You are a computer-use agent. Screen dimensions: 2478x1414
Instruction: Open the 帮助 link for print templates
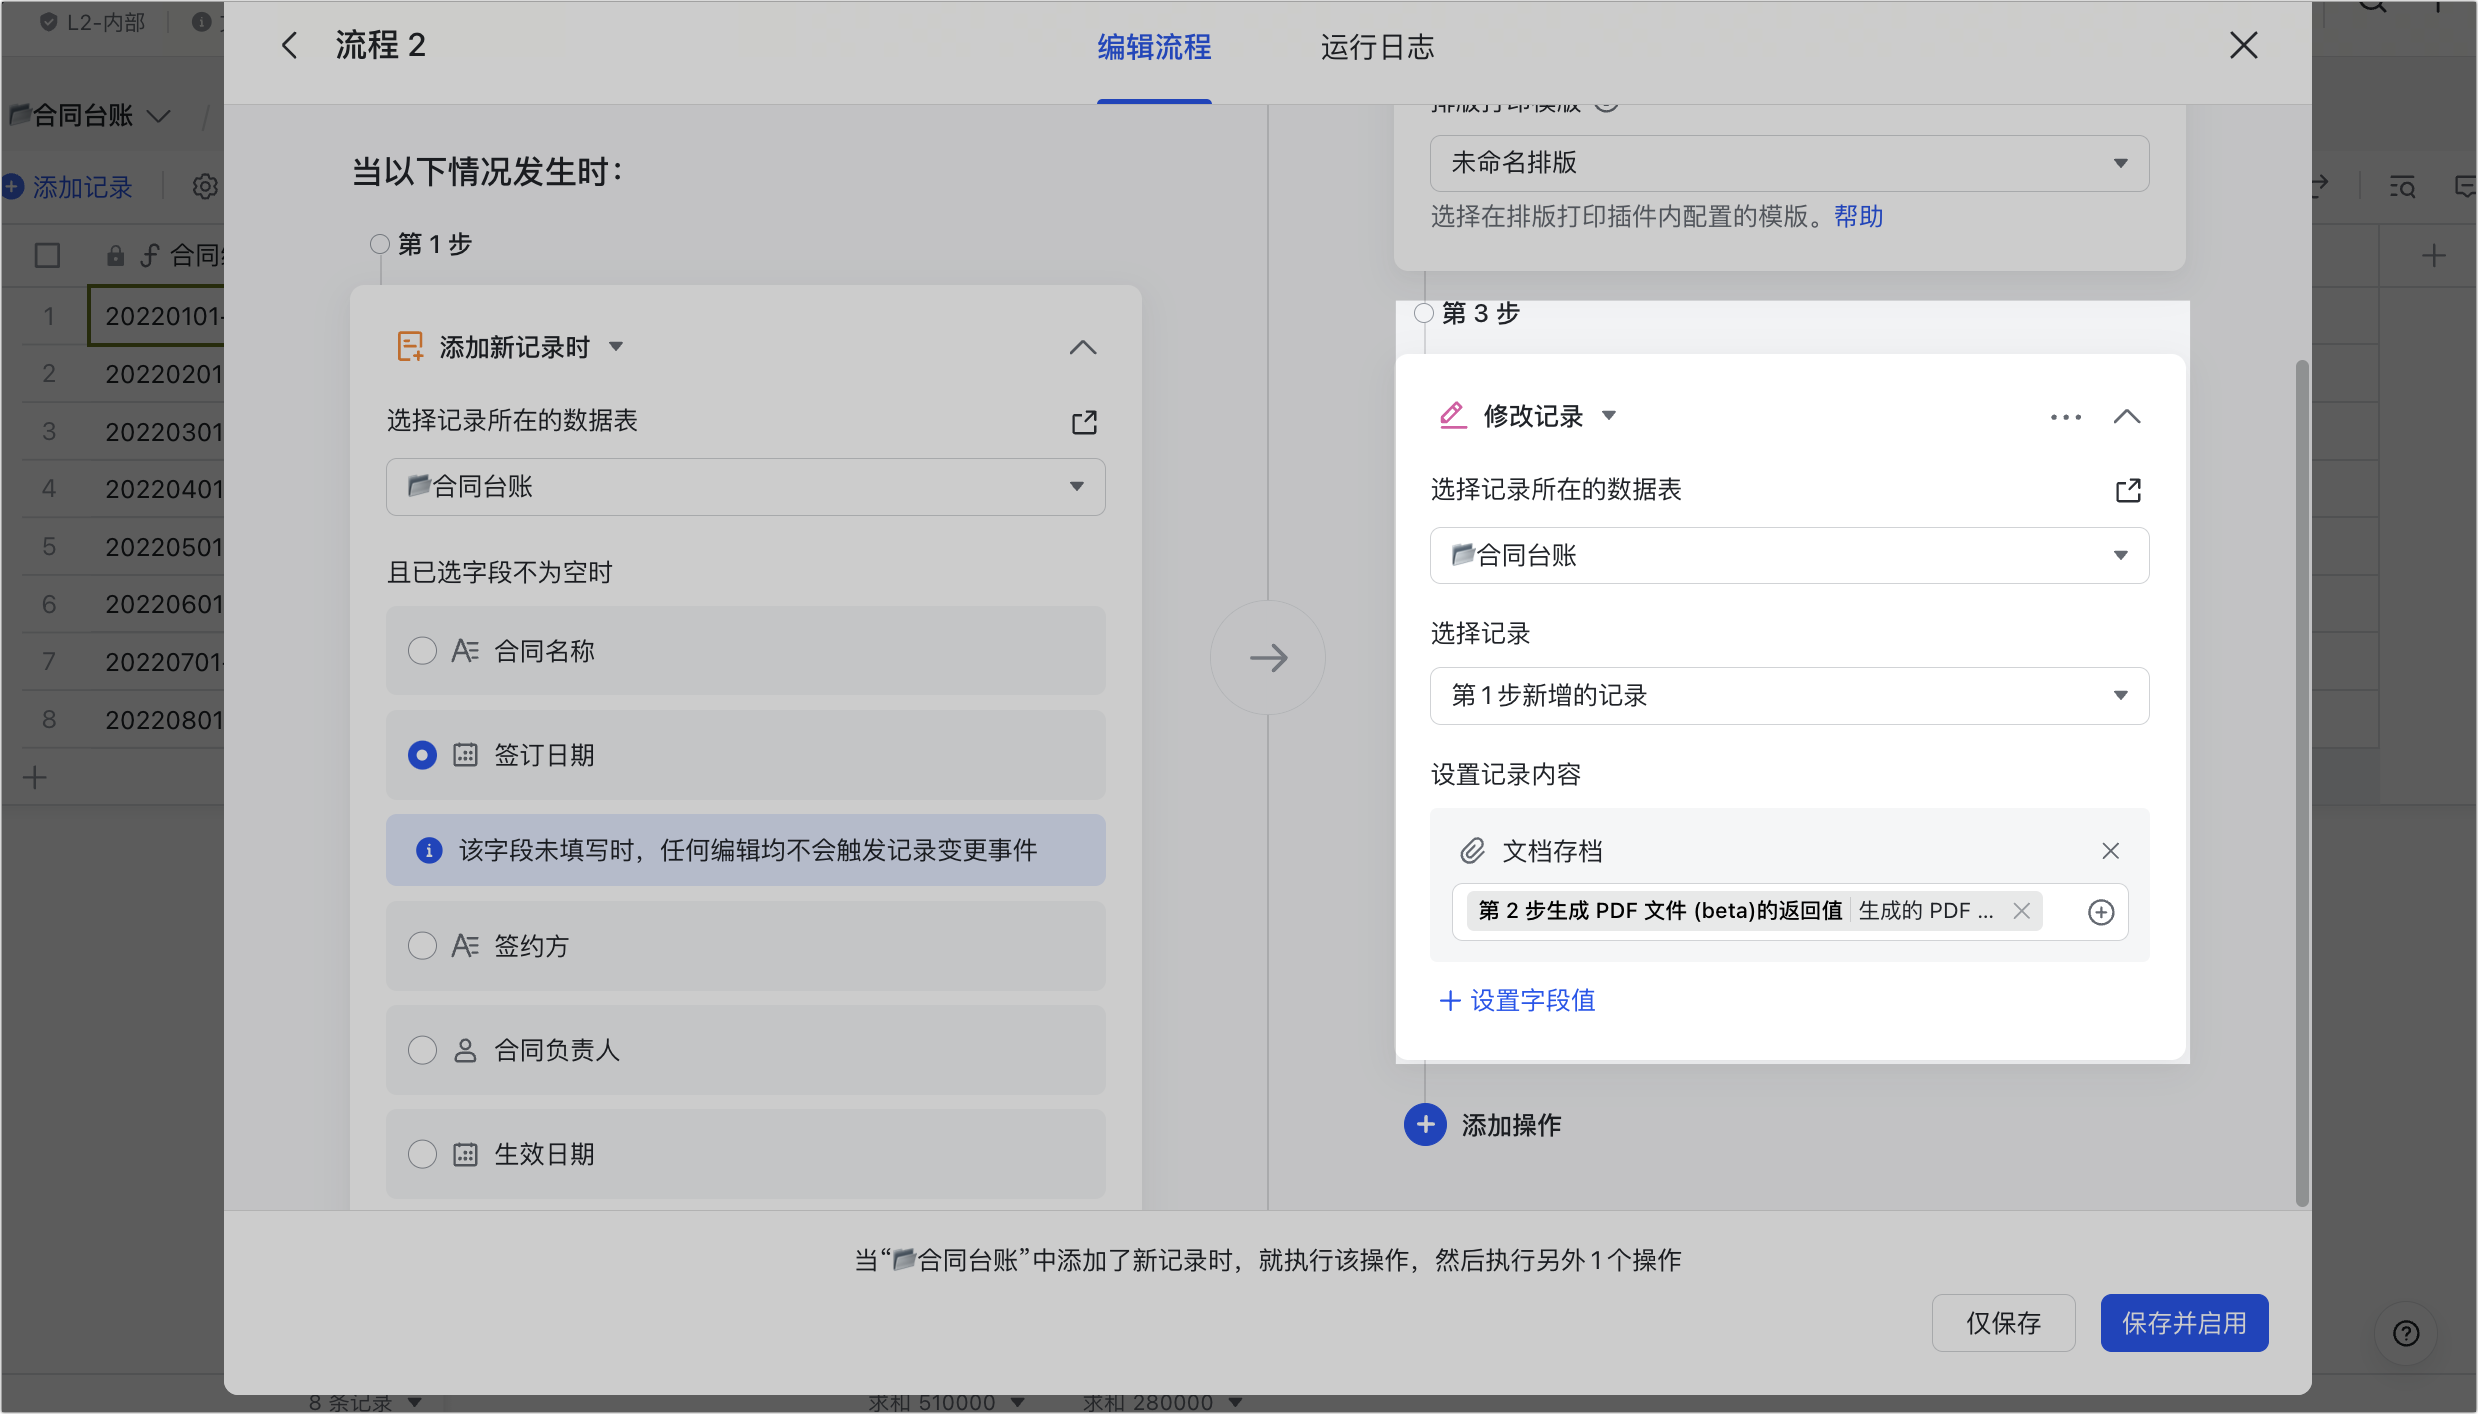tap(1858, 216)
